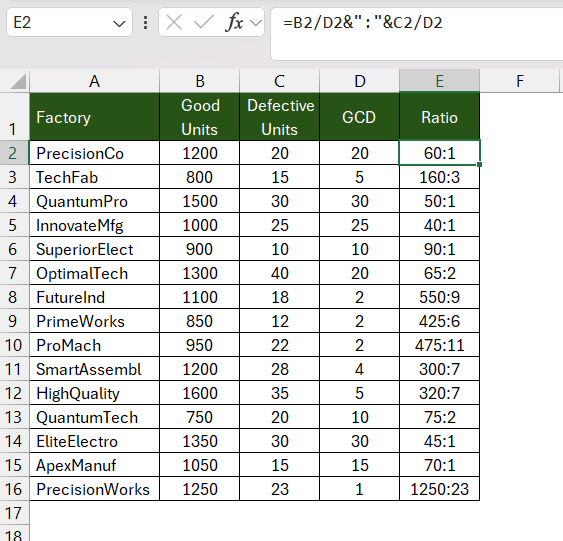Click the formula bar resize dots handle
This screenshot has height=541, width=563.
tap(145, 23)
